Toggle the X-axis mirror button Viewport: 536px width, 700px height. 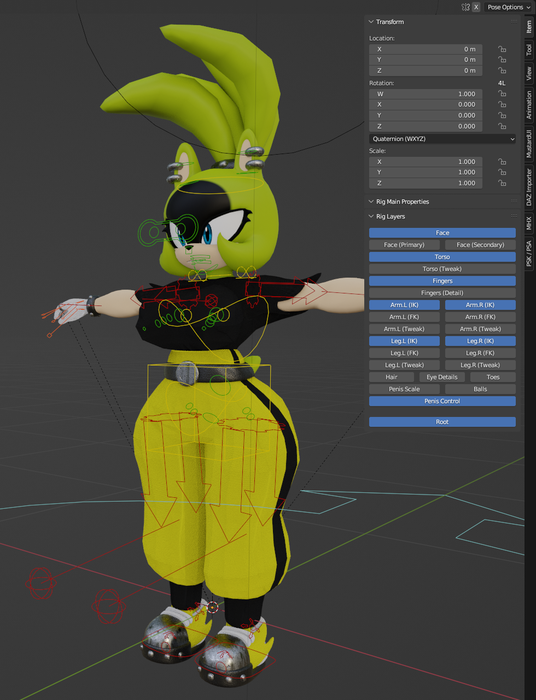click(x=476, y=7)
